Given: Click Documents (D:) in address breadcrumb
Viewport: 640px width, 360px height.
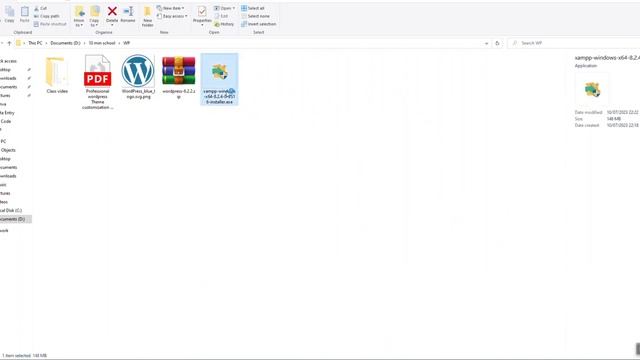Looking at the screenshot, I should tap(65, 43).
